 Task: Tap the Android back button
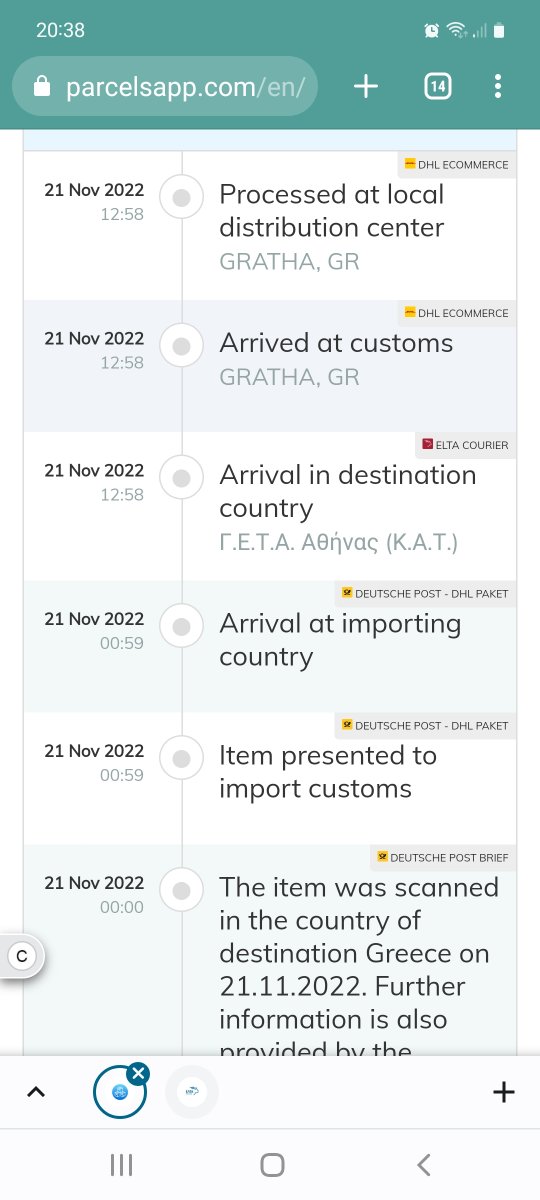pyautogui.click(x=424, y=1164)
